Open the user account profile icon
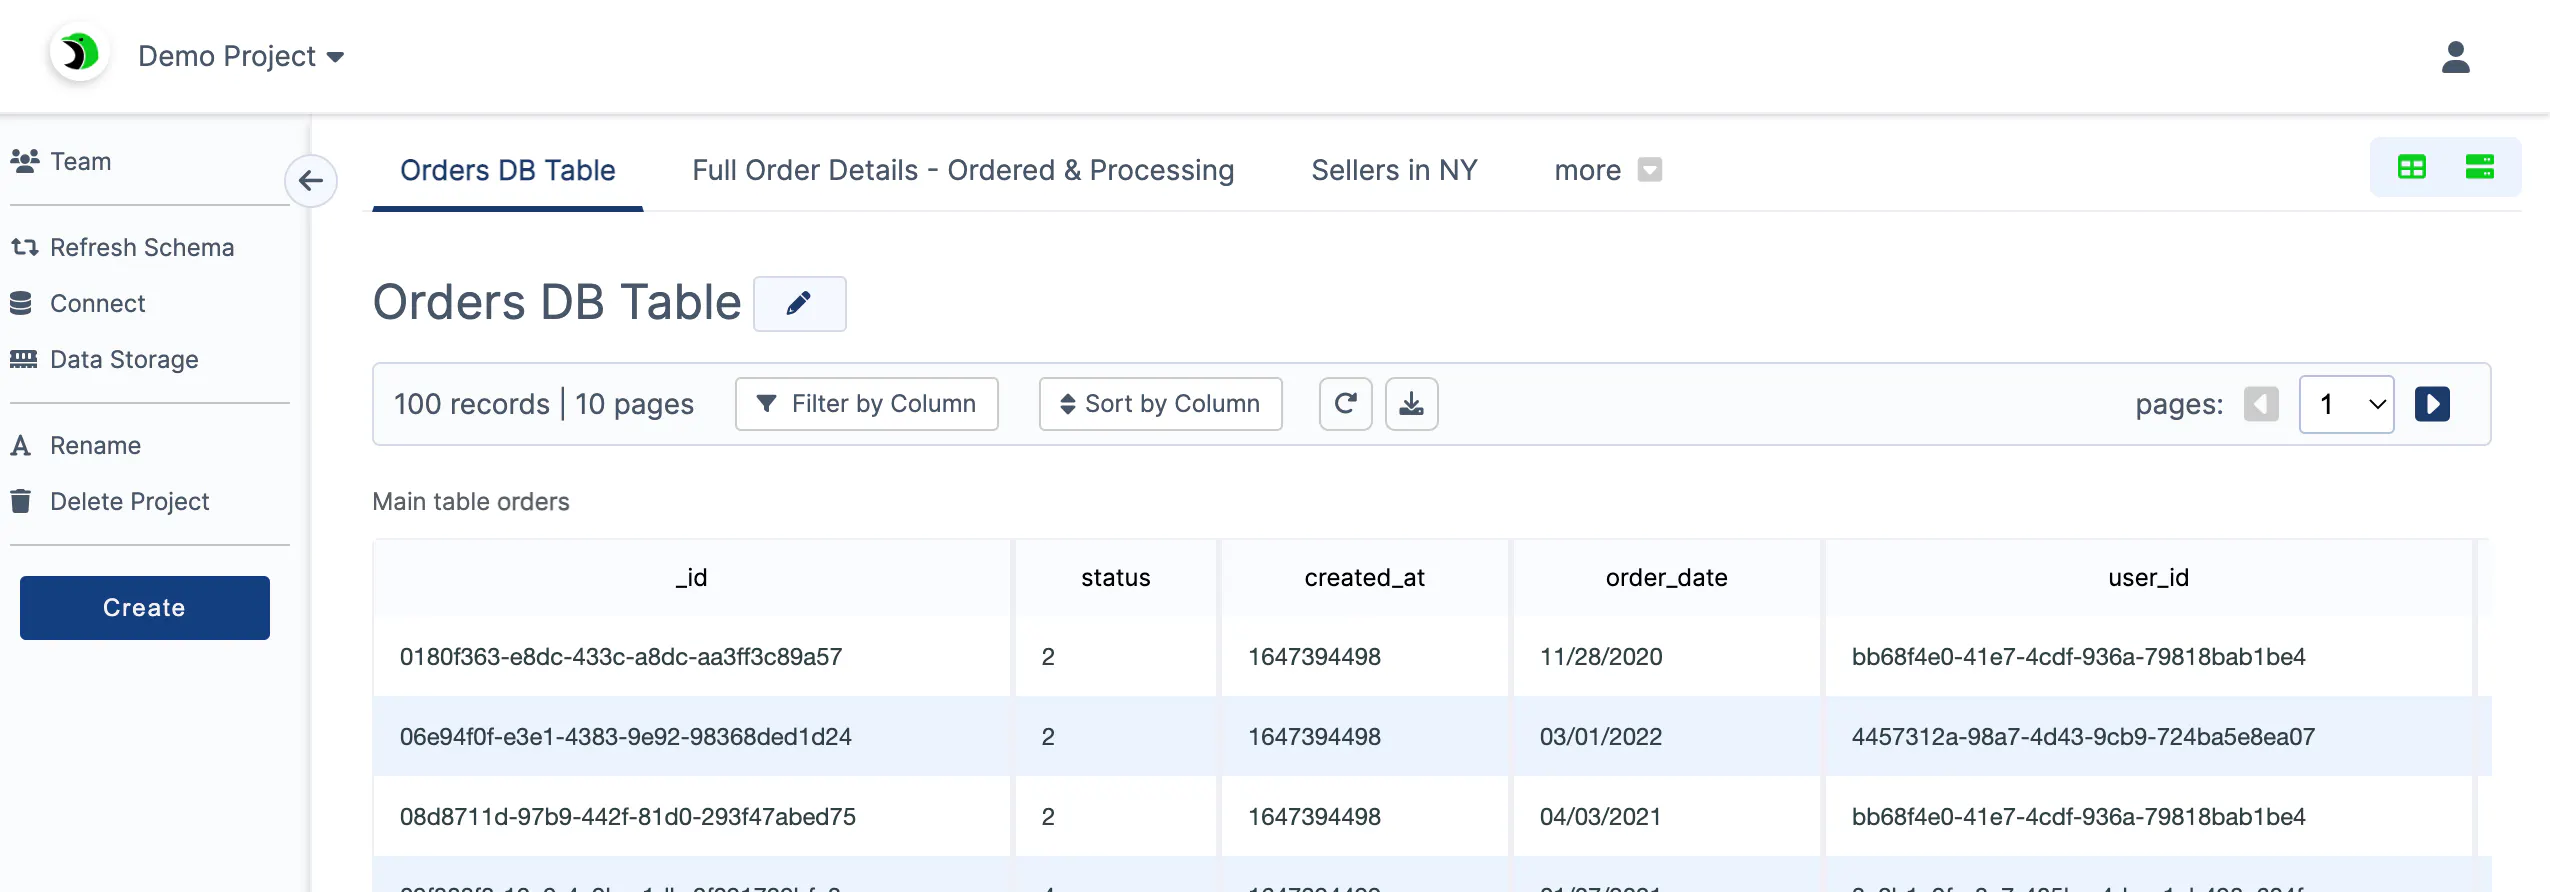 (2455, 57)
